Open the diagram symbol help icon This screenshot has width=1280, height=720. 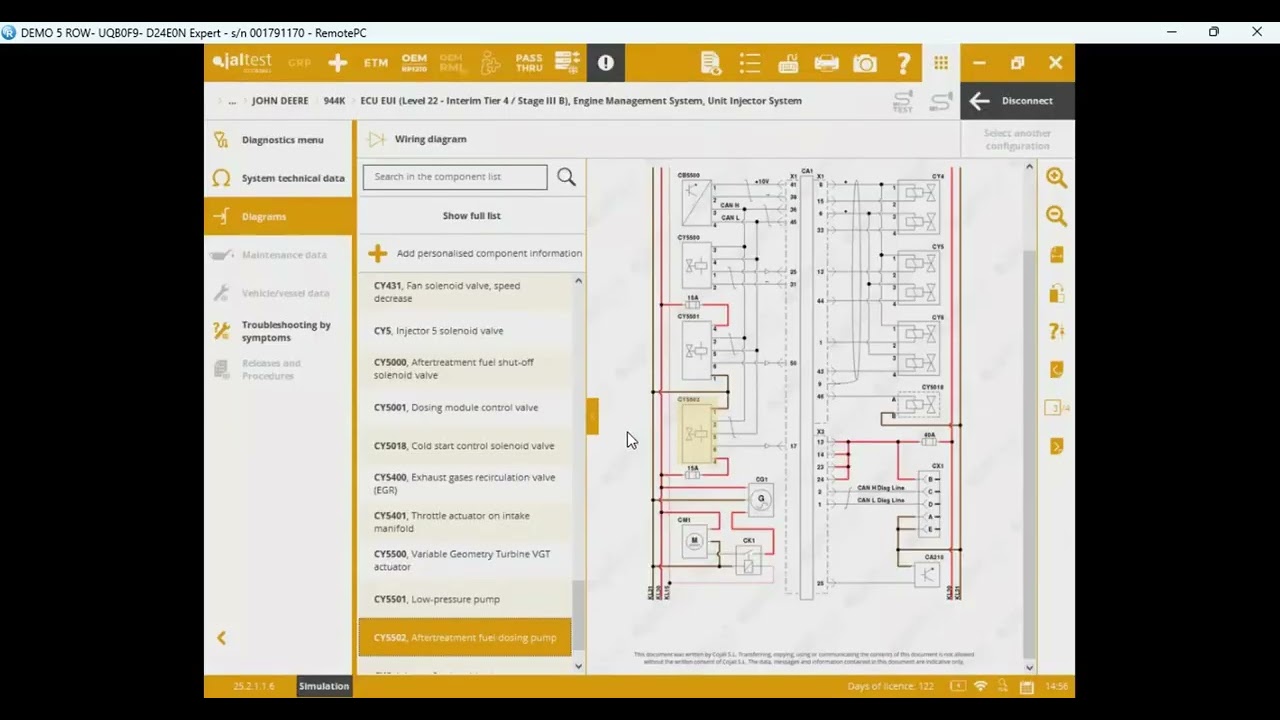click(1056, 331)
